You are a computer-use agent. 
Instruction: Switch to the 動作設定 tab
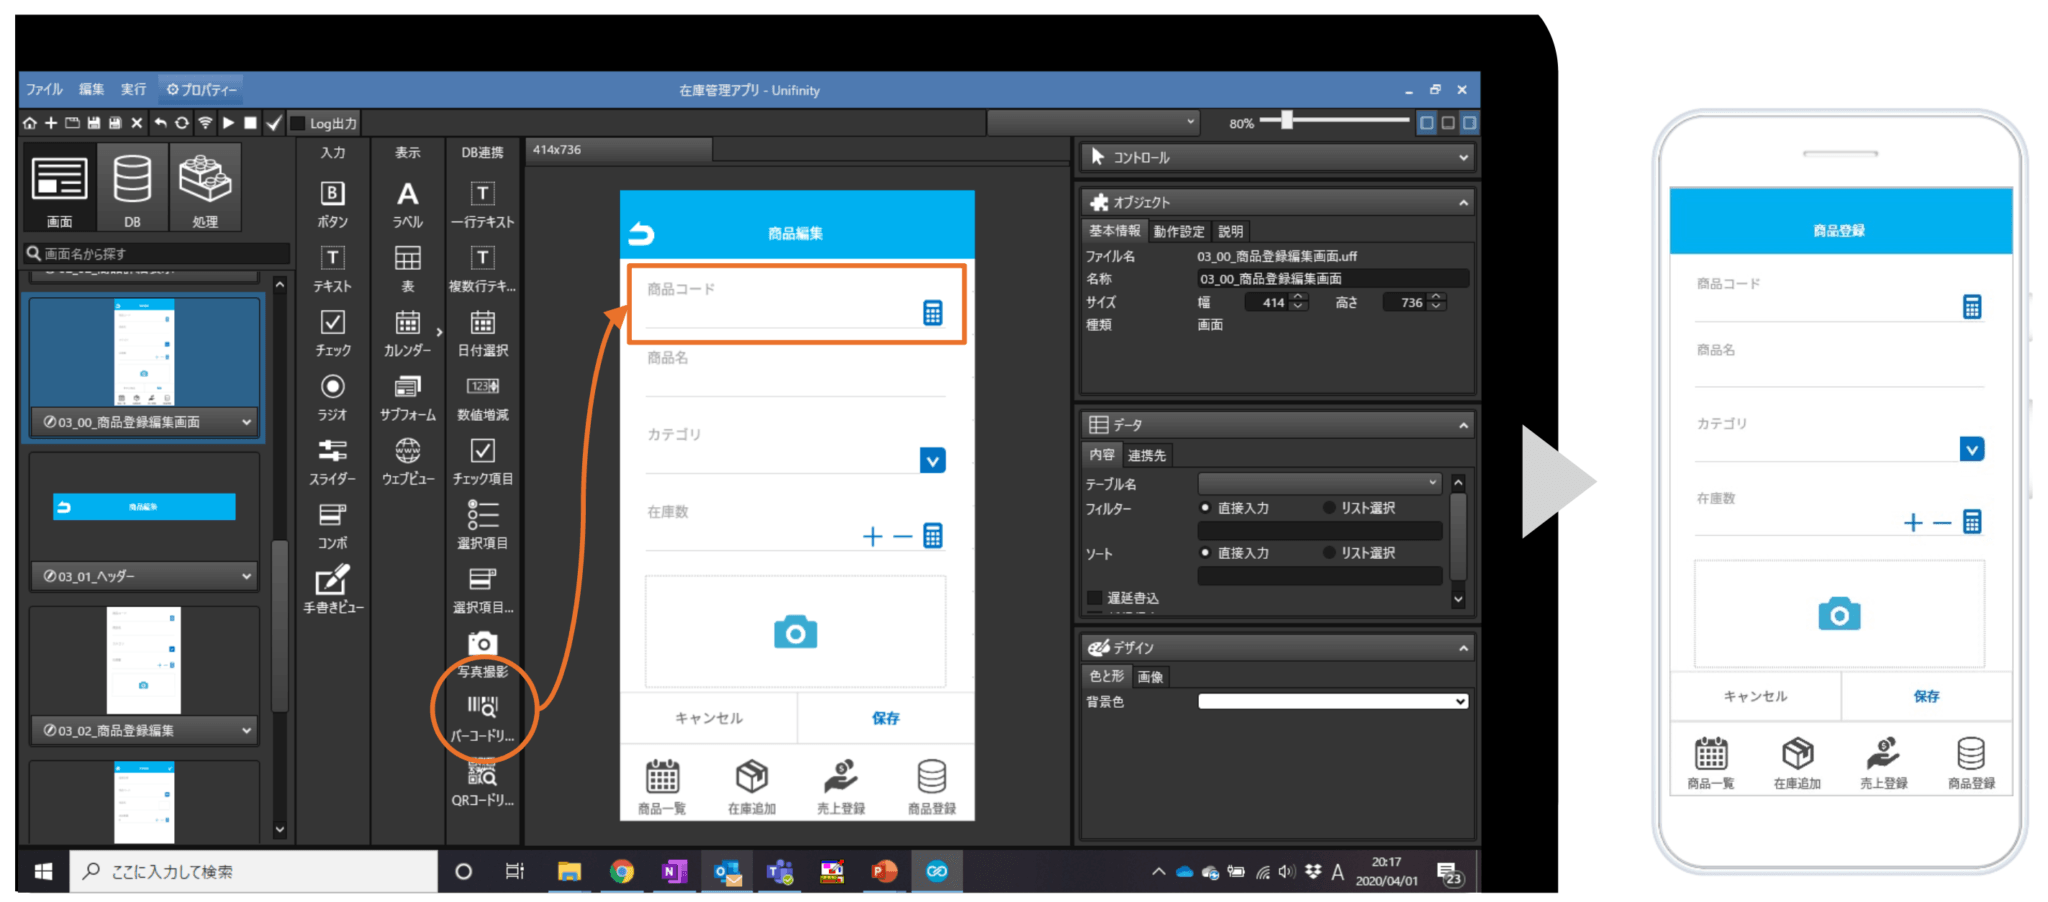point(1179,231)
